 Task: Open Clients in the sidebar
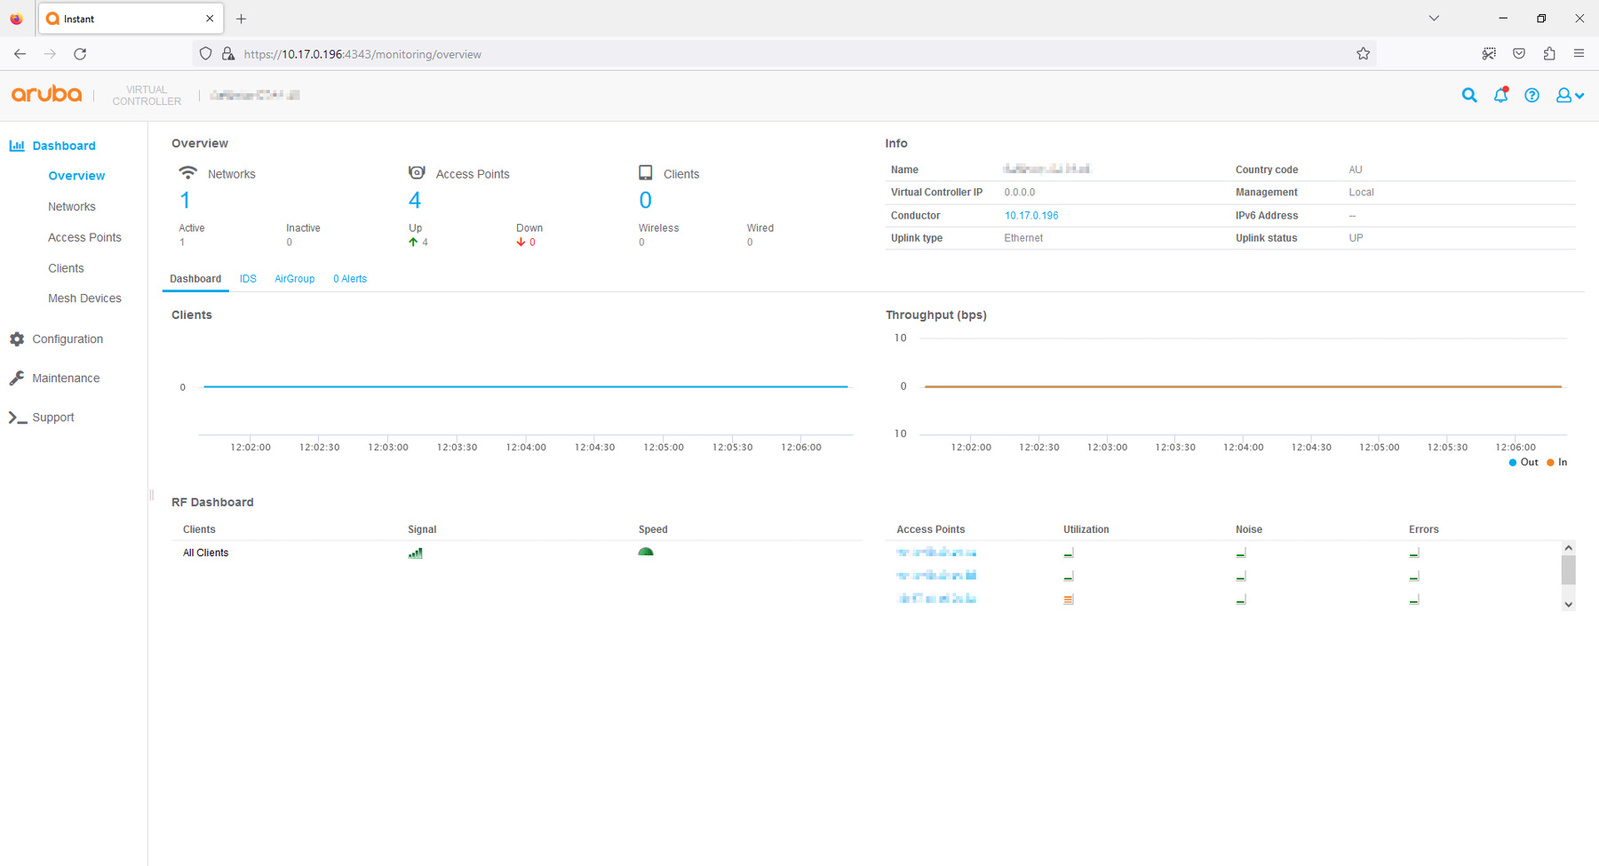[x=66, y=268]
